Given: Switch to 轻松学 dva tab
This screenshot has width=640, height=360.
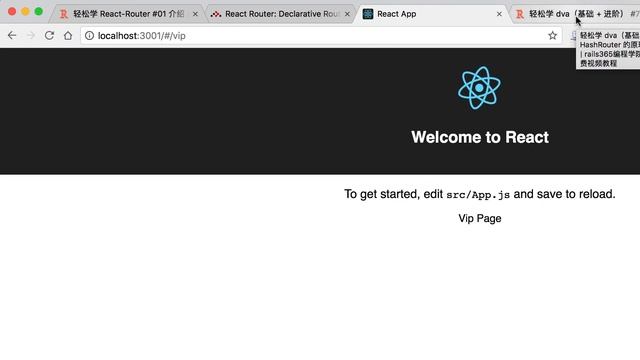Looking at the screenshot, I should click(x=576, y=14).
